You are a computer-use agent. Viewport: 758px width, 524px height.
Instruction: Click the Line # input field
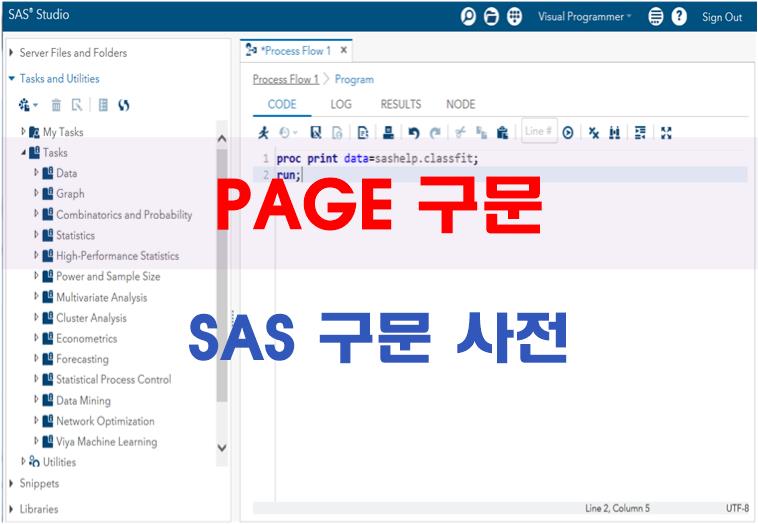pos(539,131)
